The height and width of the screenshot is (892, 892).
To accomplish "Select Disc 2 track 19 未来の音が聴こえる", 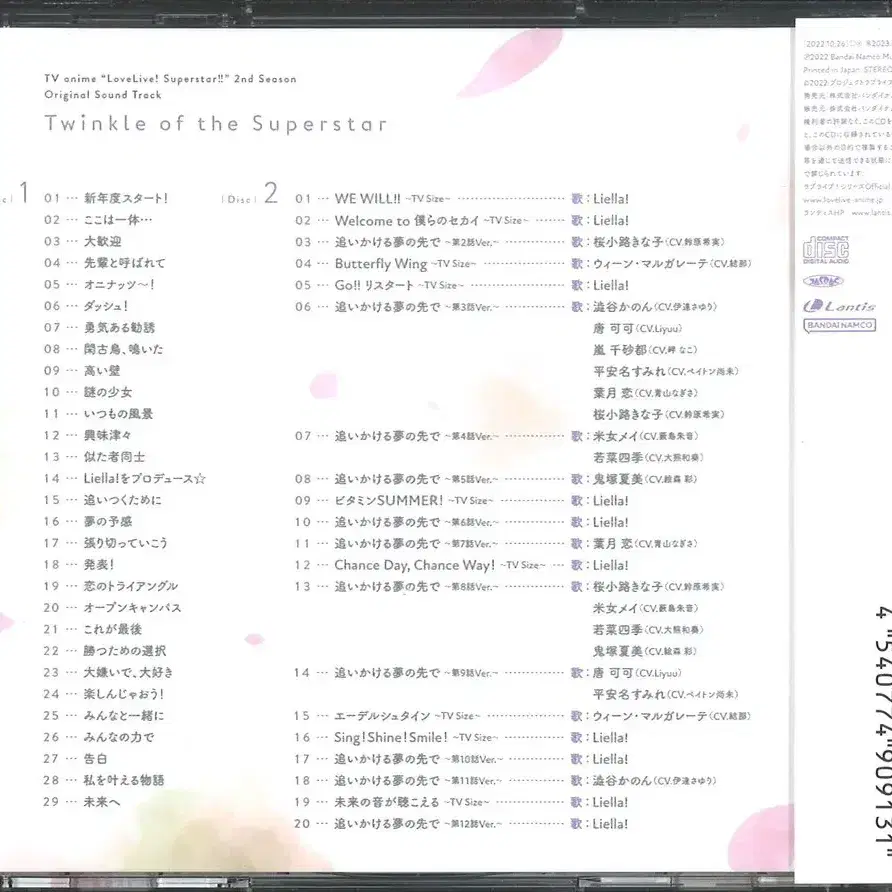I will (461, 802).
